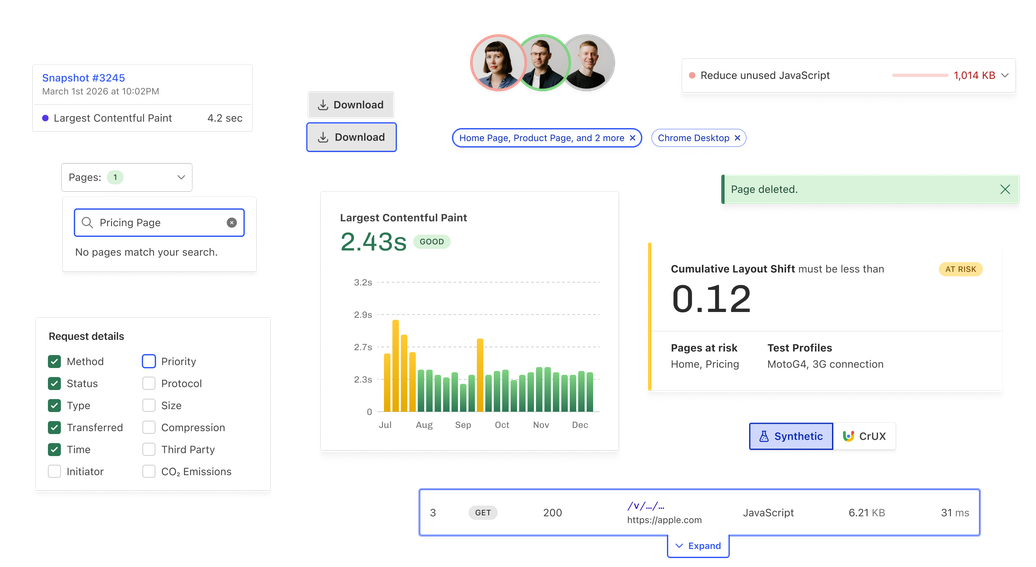The height and width of the screenshot is (567, 1036).
Task: Click the flask icon on Synthetic
Action: click(x=764, y=436)
